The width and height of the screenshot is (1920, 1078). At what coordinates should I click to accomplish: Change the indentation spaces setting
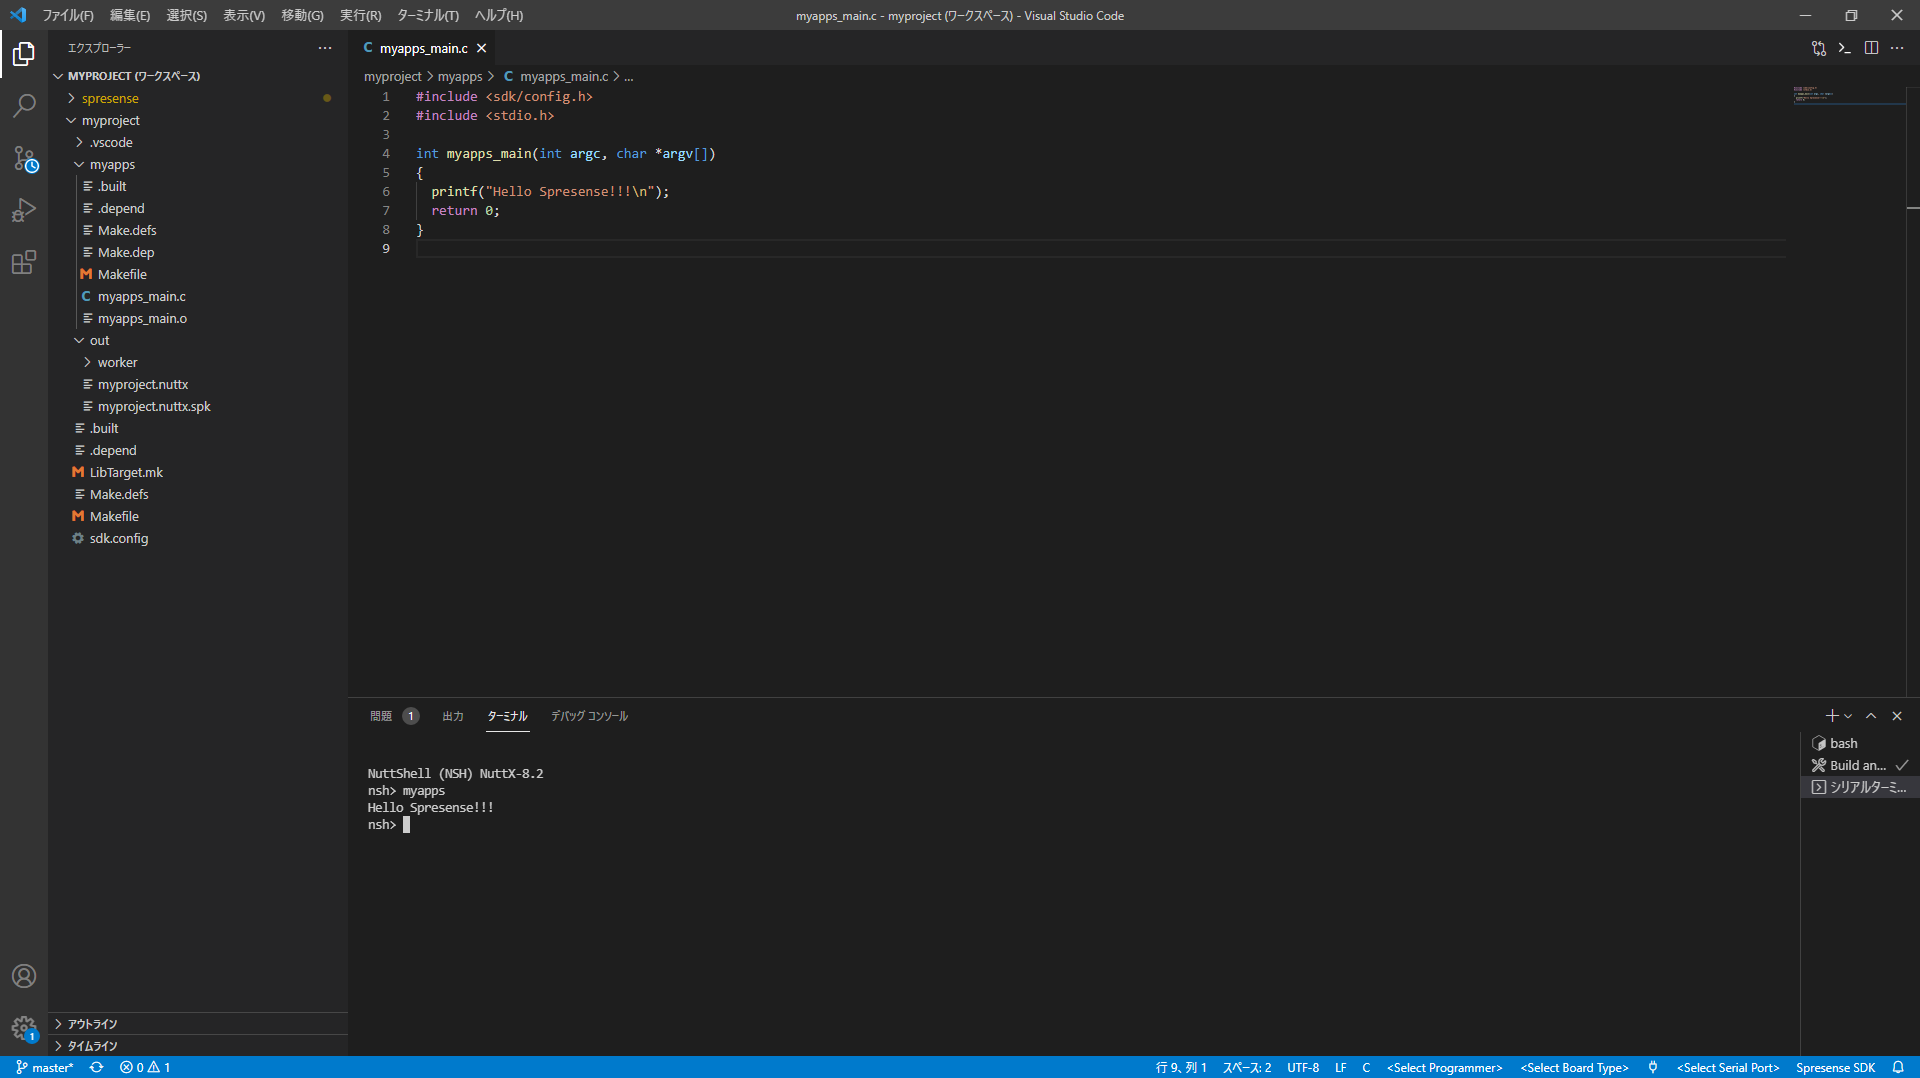[x=1247, y=1067]
